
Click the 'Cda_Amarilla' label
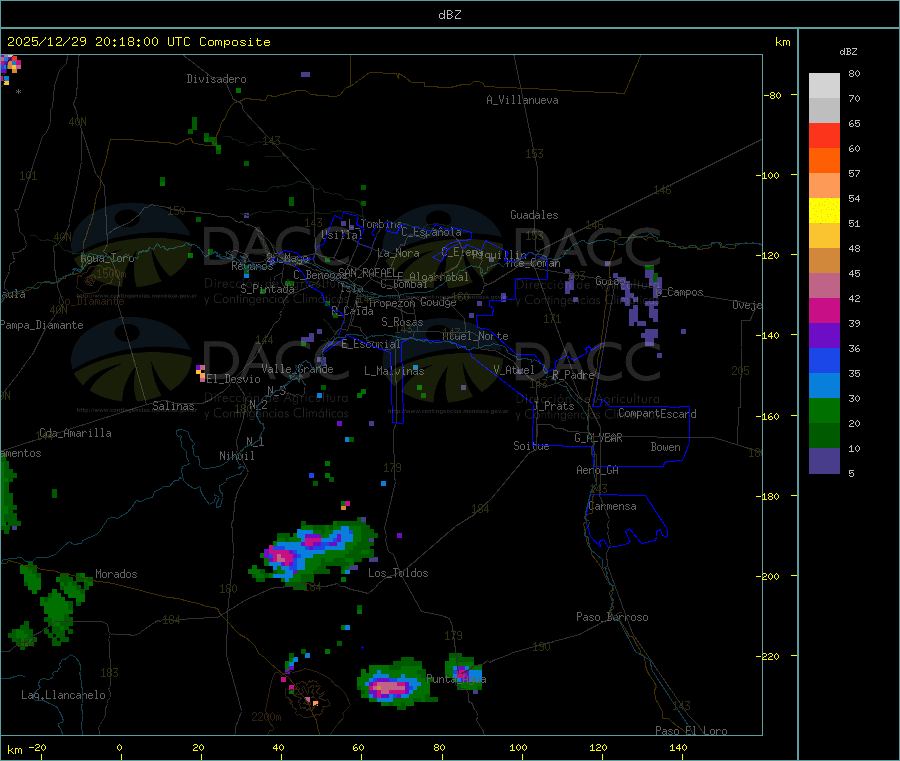coord(75,433)
